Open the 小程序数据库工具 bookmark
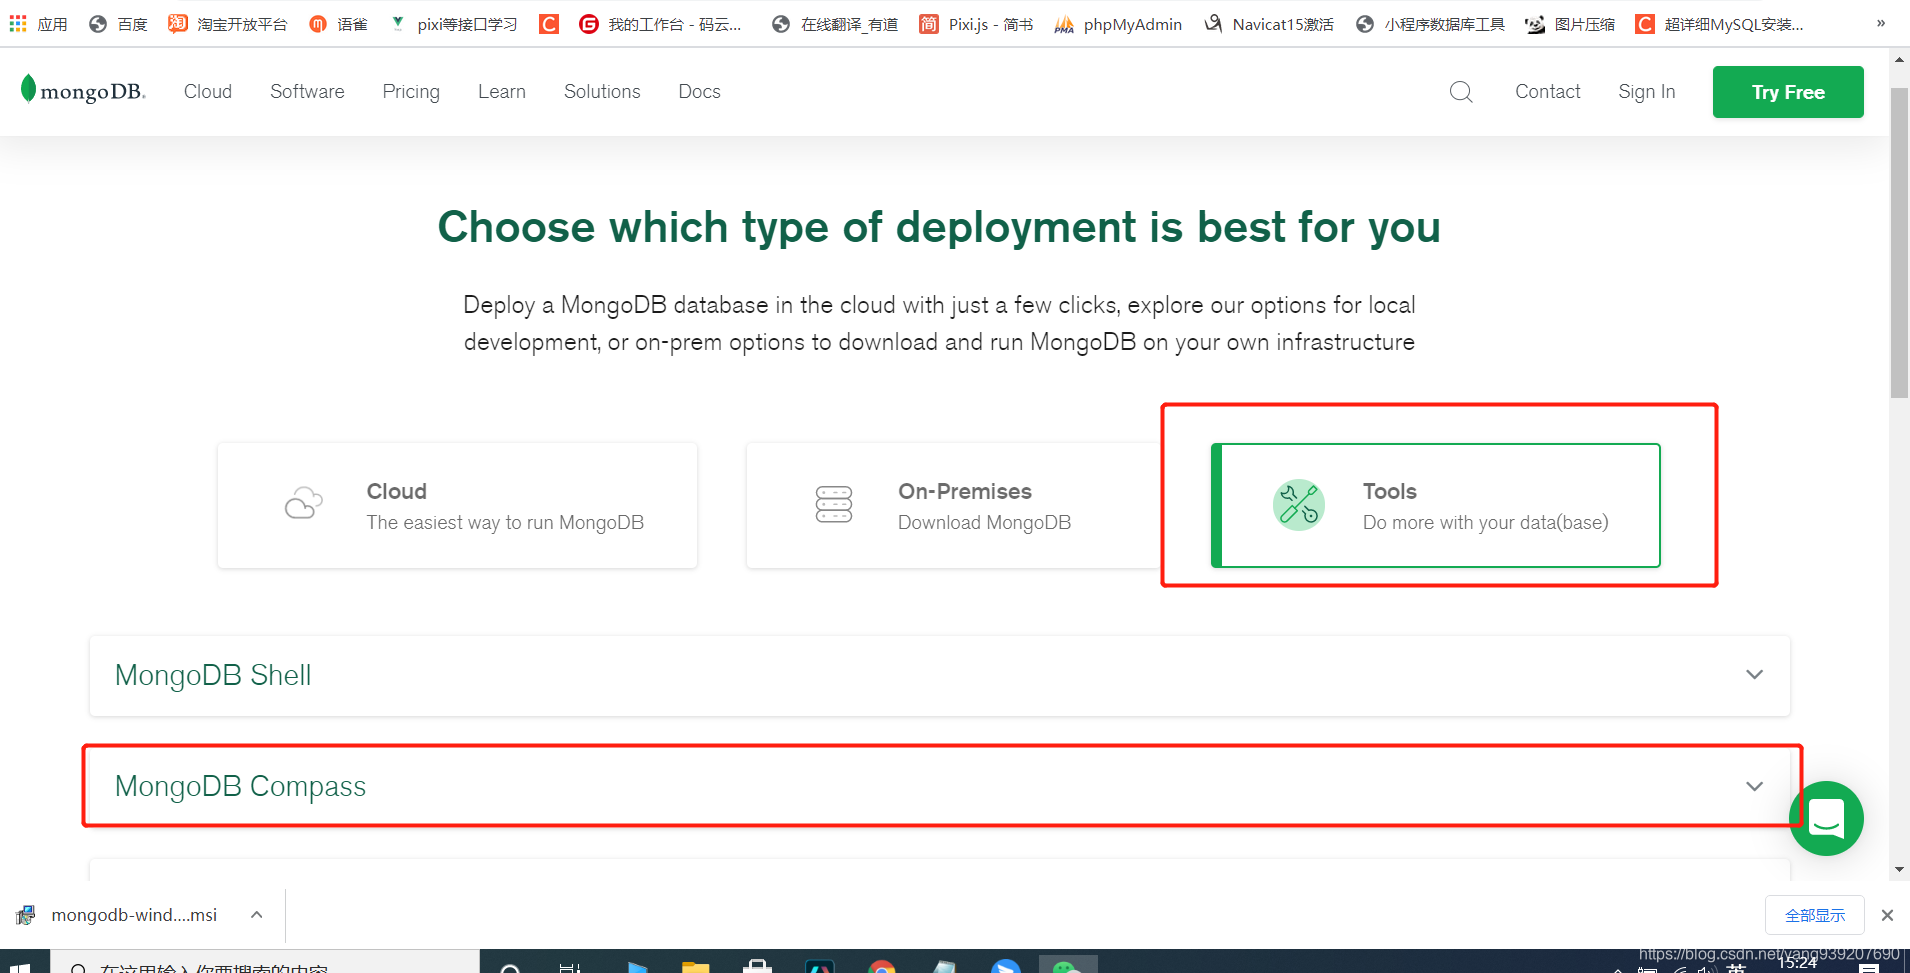The image size is (1910, 973). point(1430,24)
